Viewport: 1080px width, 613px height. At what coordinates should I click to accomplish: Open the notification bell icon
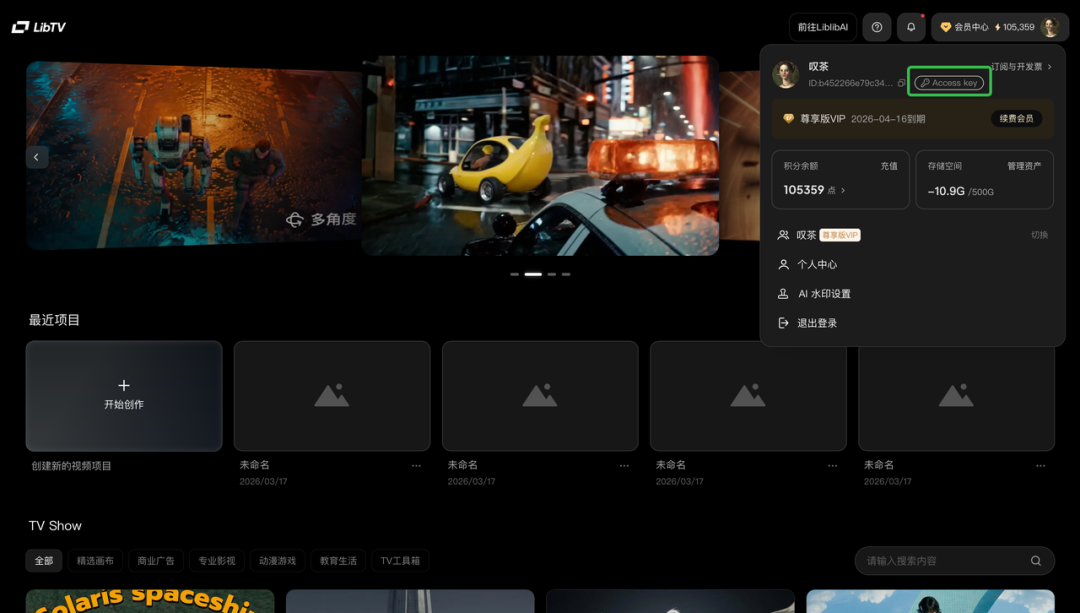pos(910,27)
